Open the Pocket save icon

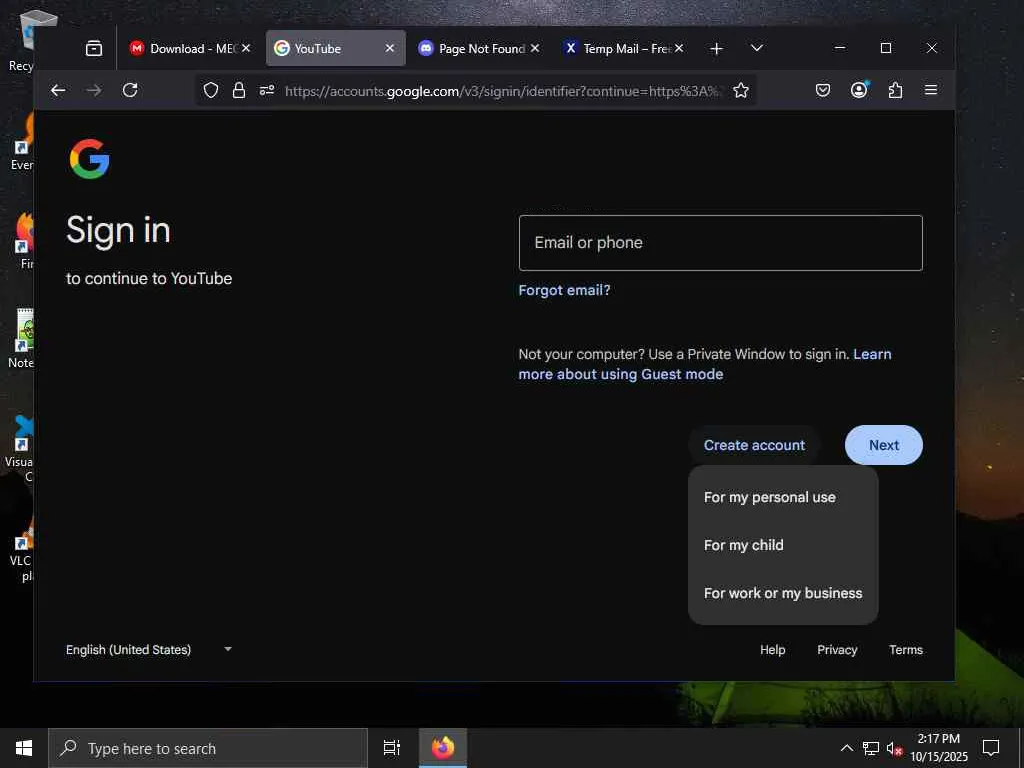[823, 90]
